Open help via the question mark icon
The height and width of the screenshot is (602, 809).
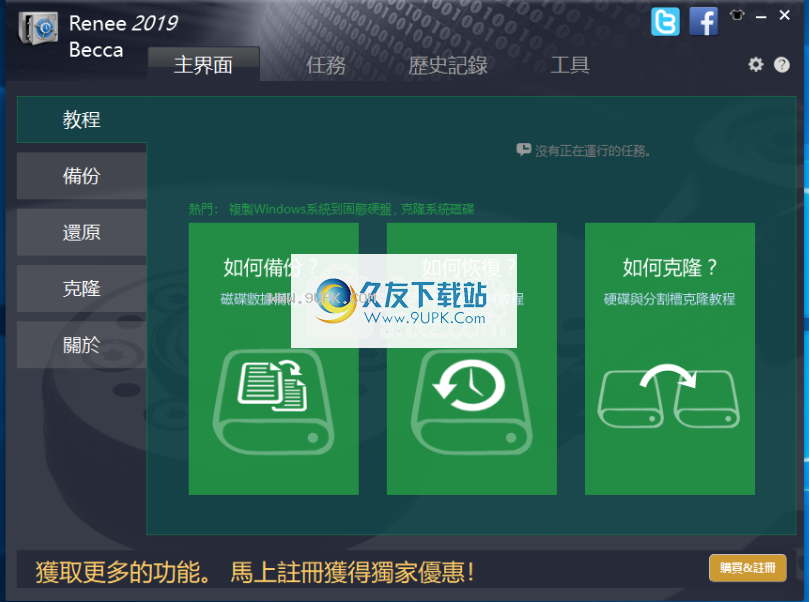[x=782, y=64]
